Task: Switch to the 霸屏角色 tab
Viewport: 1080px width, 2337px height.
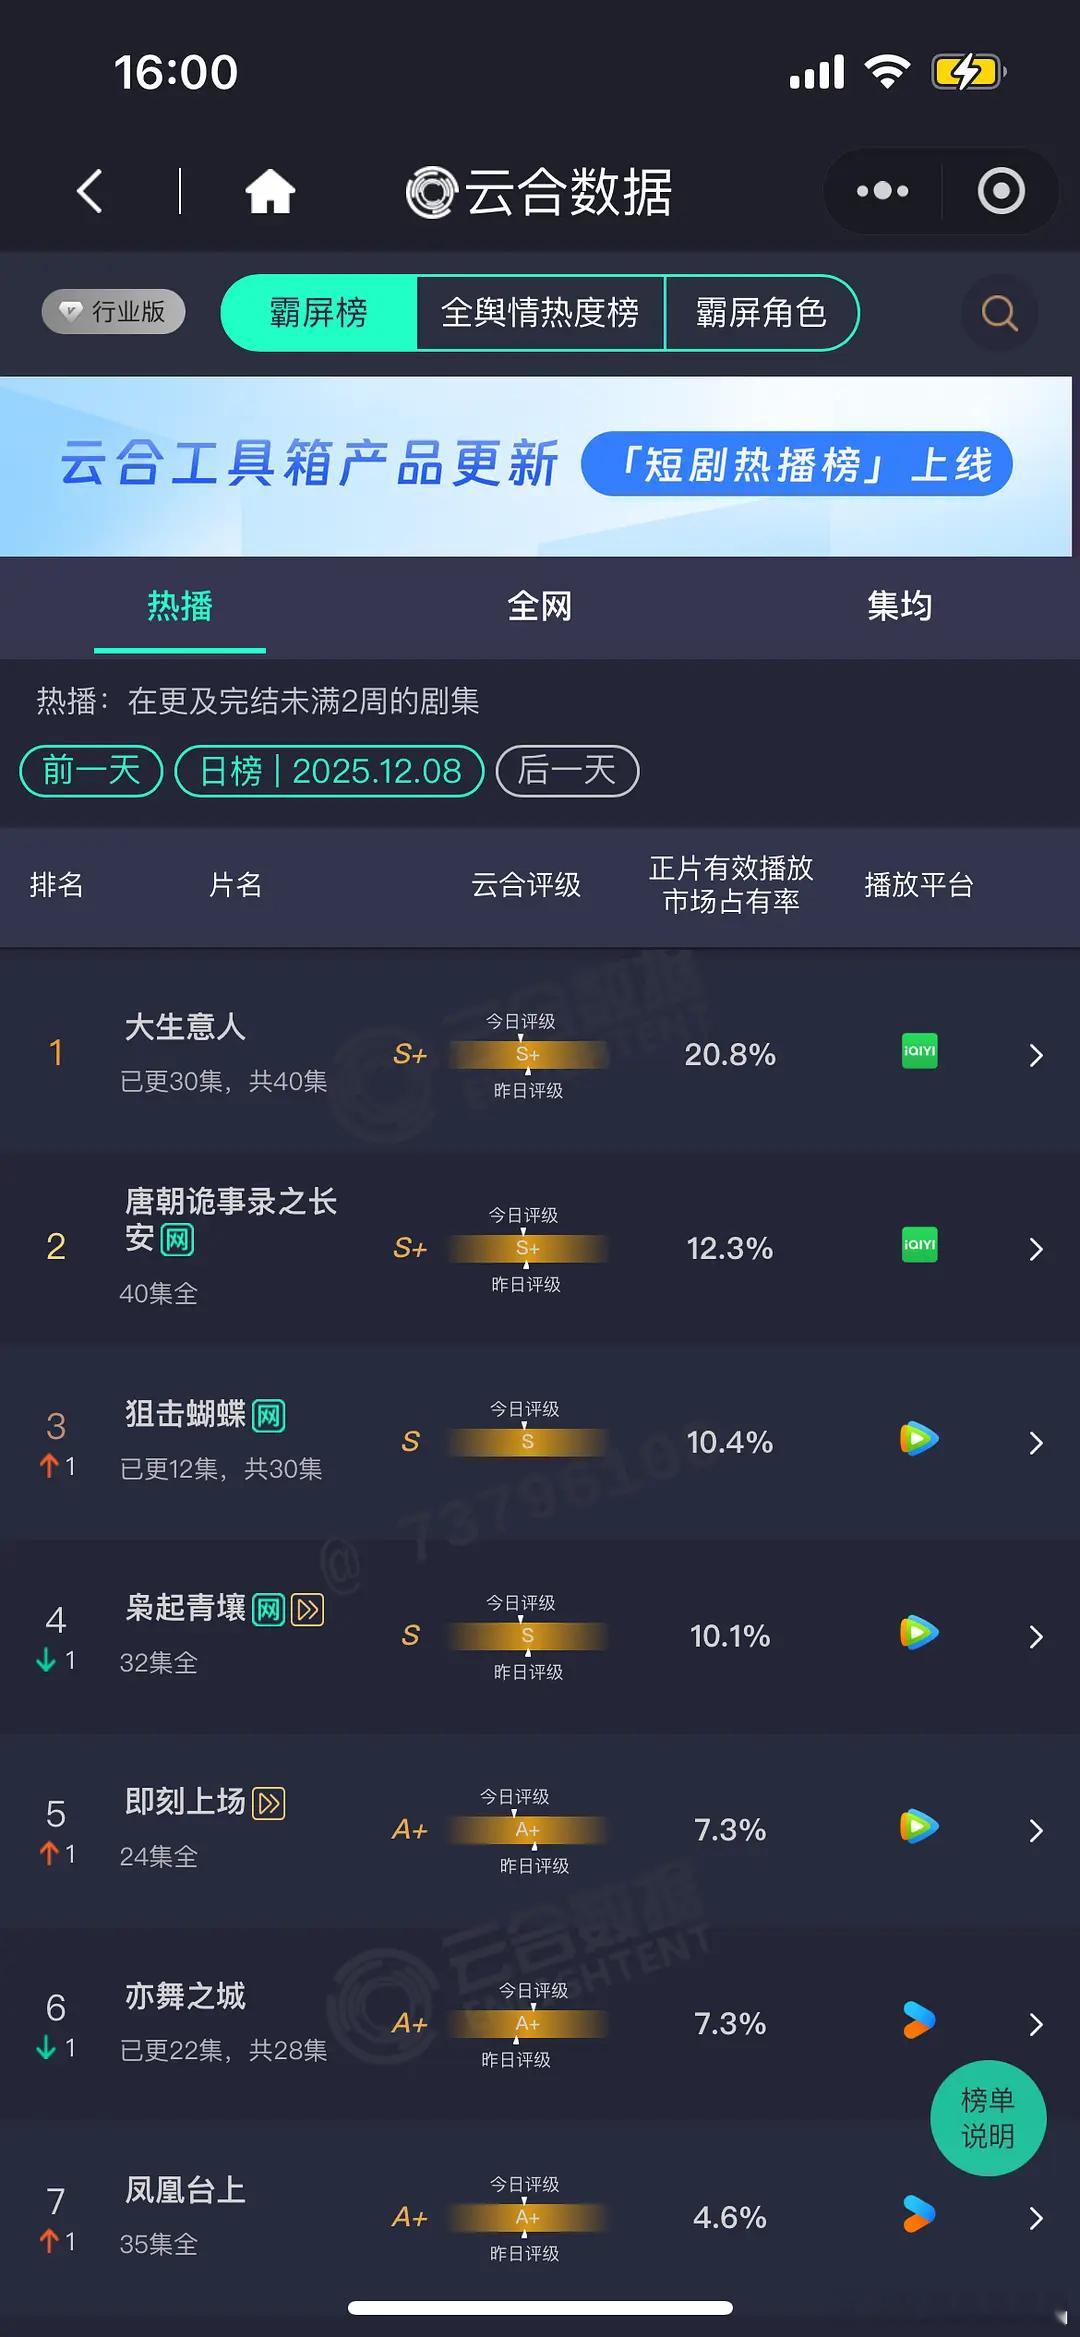Action: click(x=762, y=313)
